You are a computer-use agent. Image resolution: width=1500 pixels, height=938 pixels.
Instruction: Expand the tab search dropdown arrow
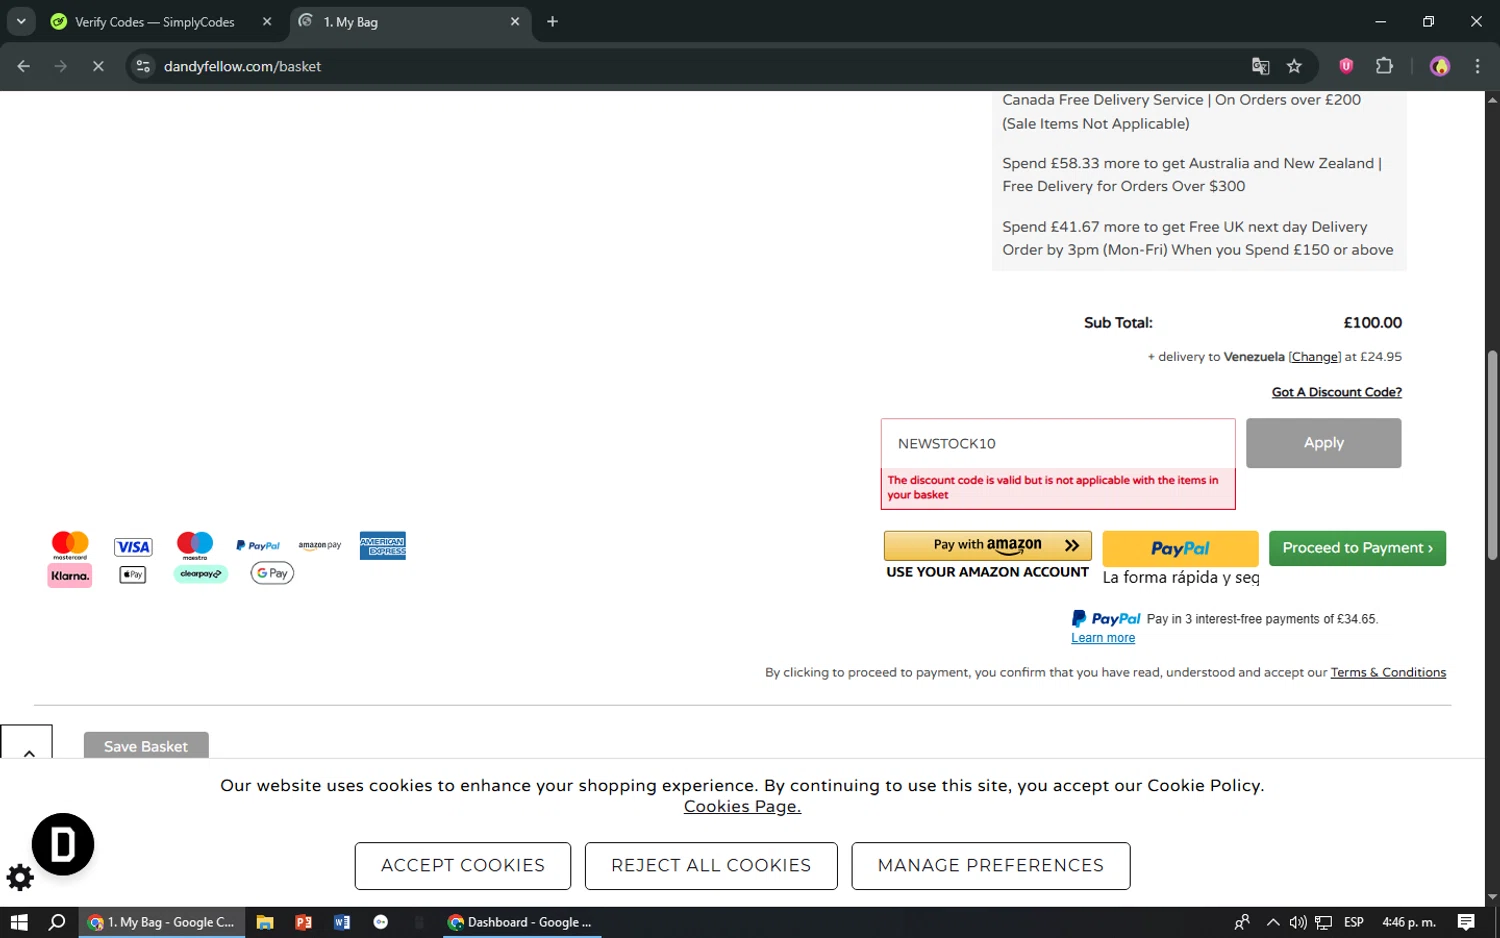(x=21, y=21)
